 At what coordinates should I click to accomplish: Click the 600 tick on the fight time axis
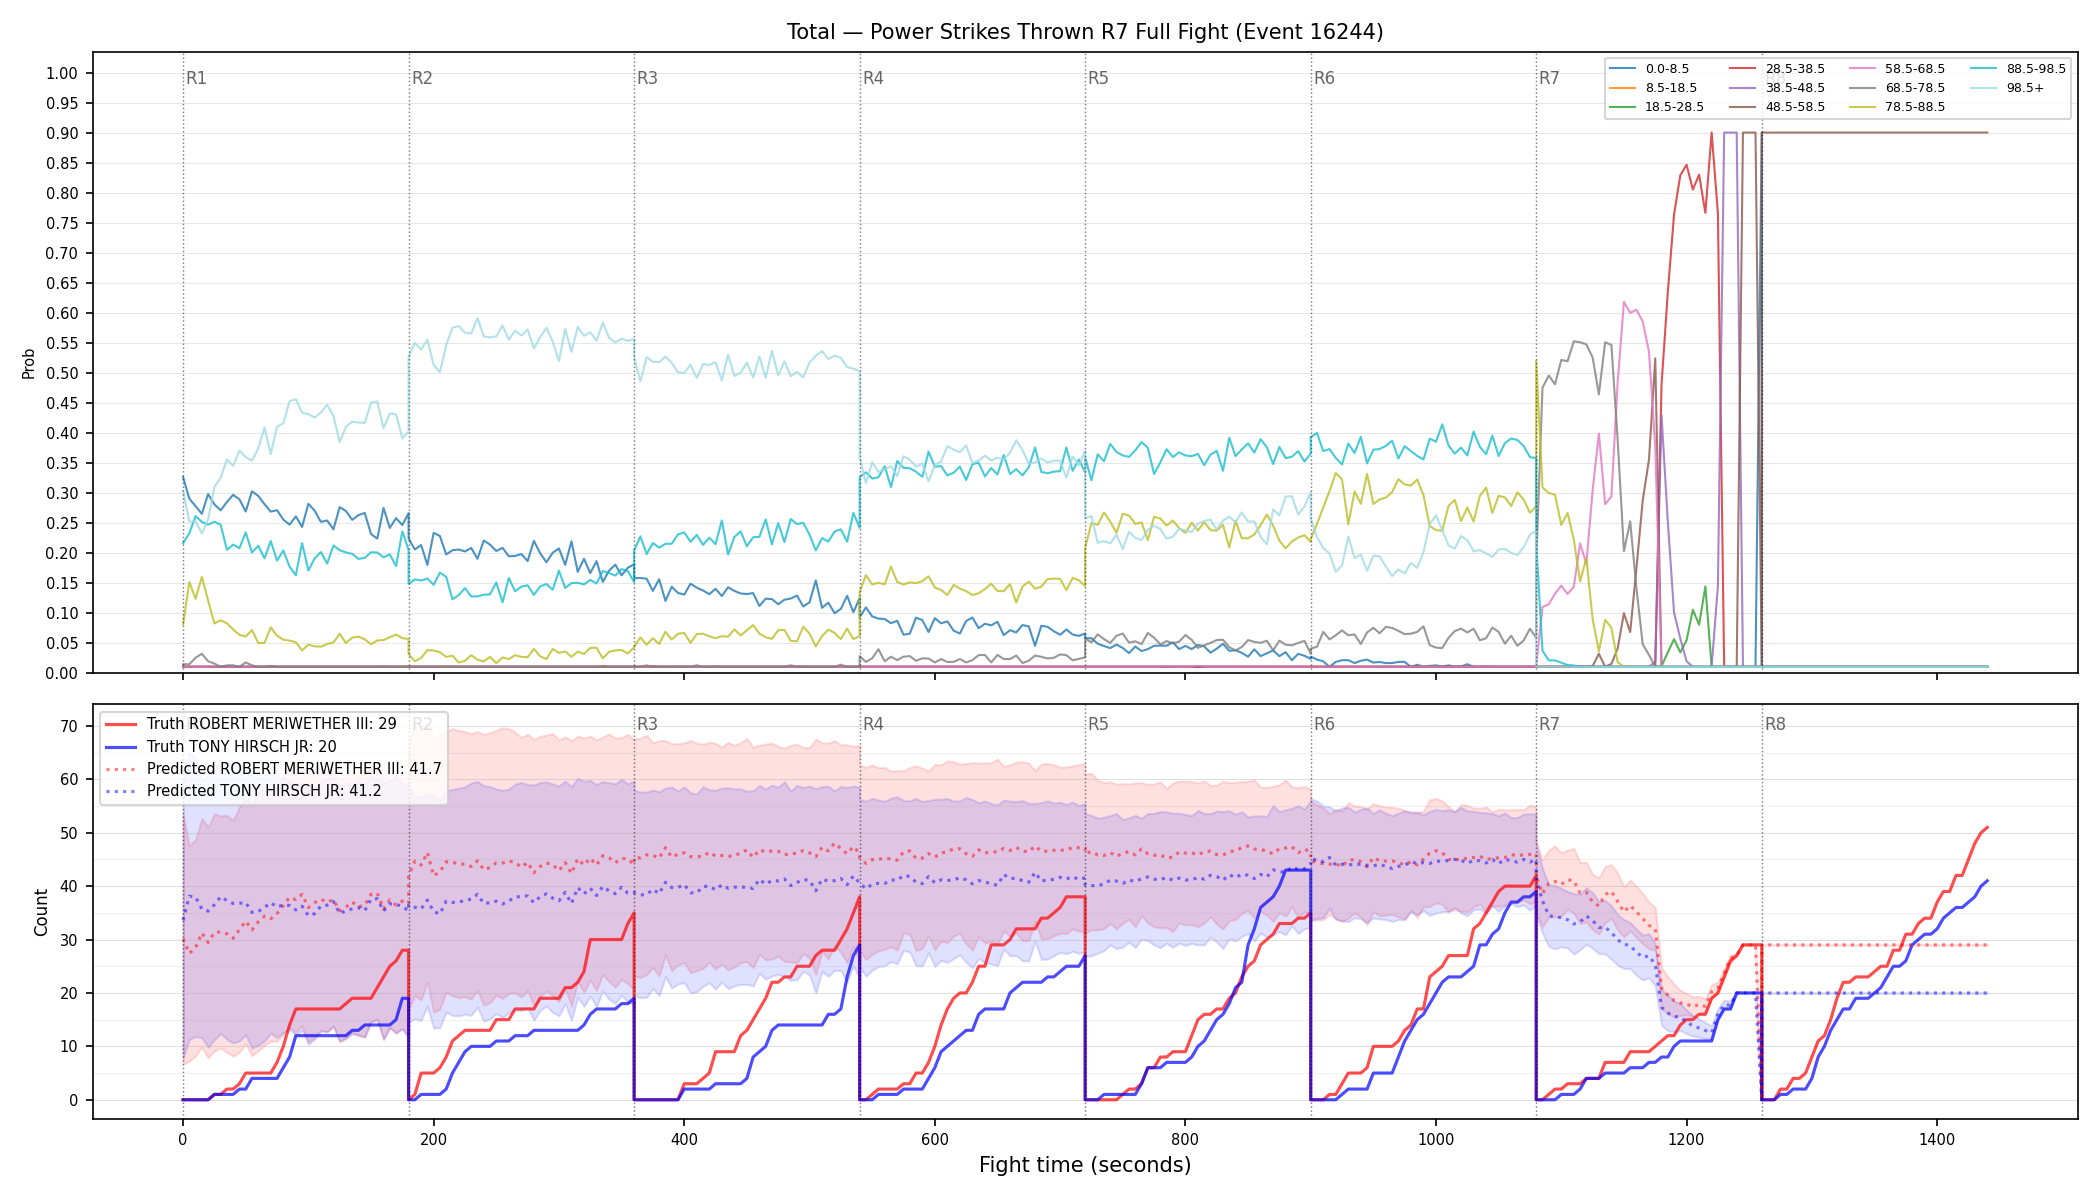(x=935, y=1139)
